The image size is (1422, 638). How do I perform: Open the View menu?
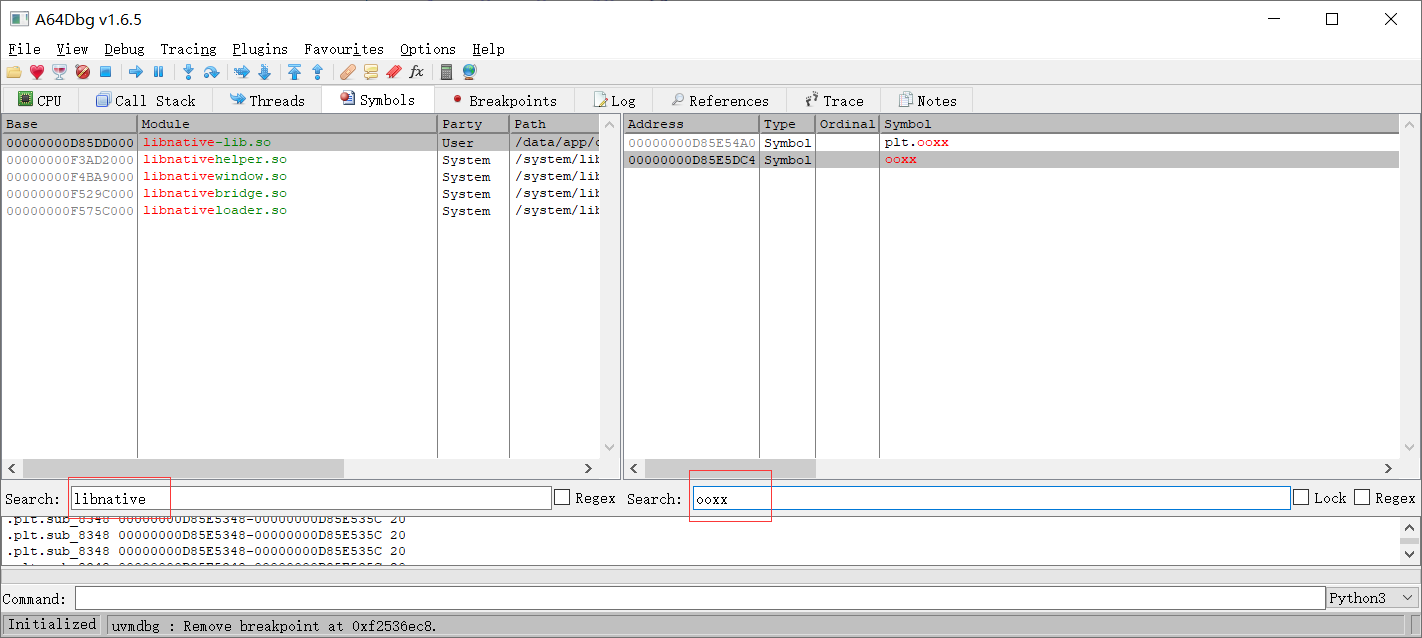tap(72, 49)
